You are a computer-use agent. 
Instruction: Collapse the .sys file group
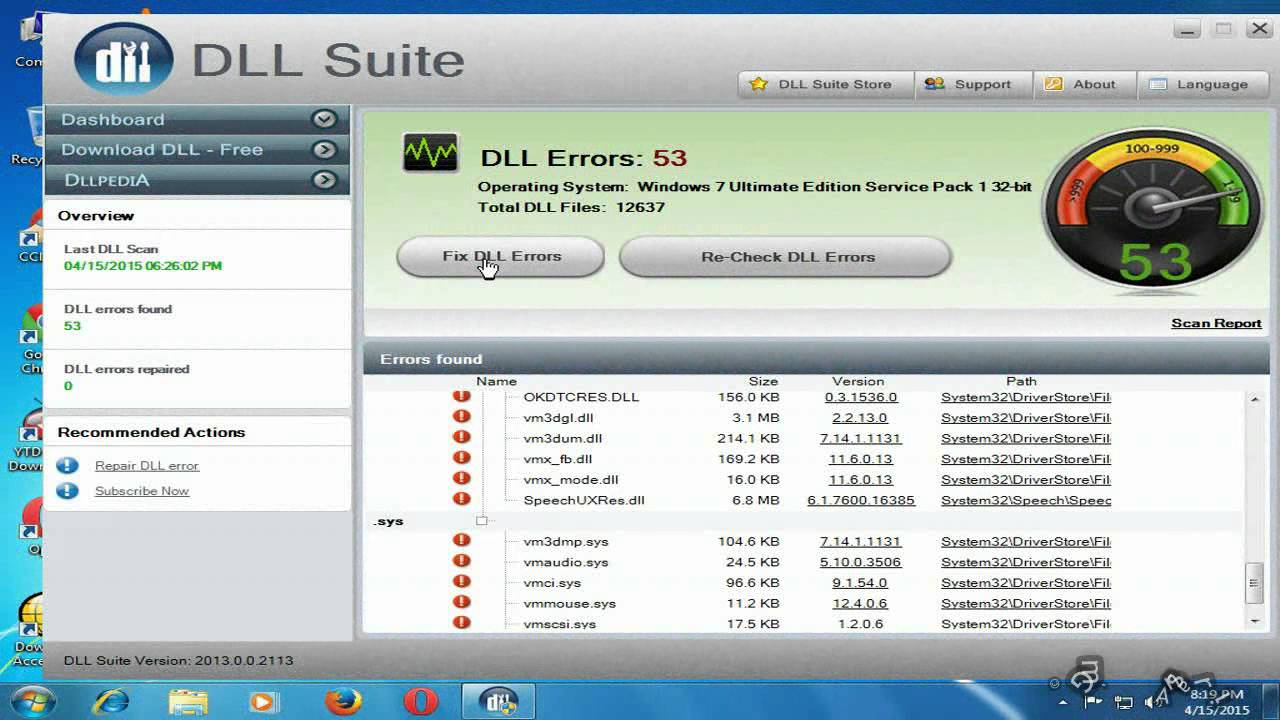click(482, 521)
